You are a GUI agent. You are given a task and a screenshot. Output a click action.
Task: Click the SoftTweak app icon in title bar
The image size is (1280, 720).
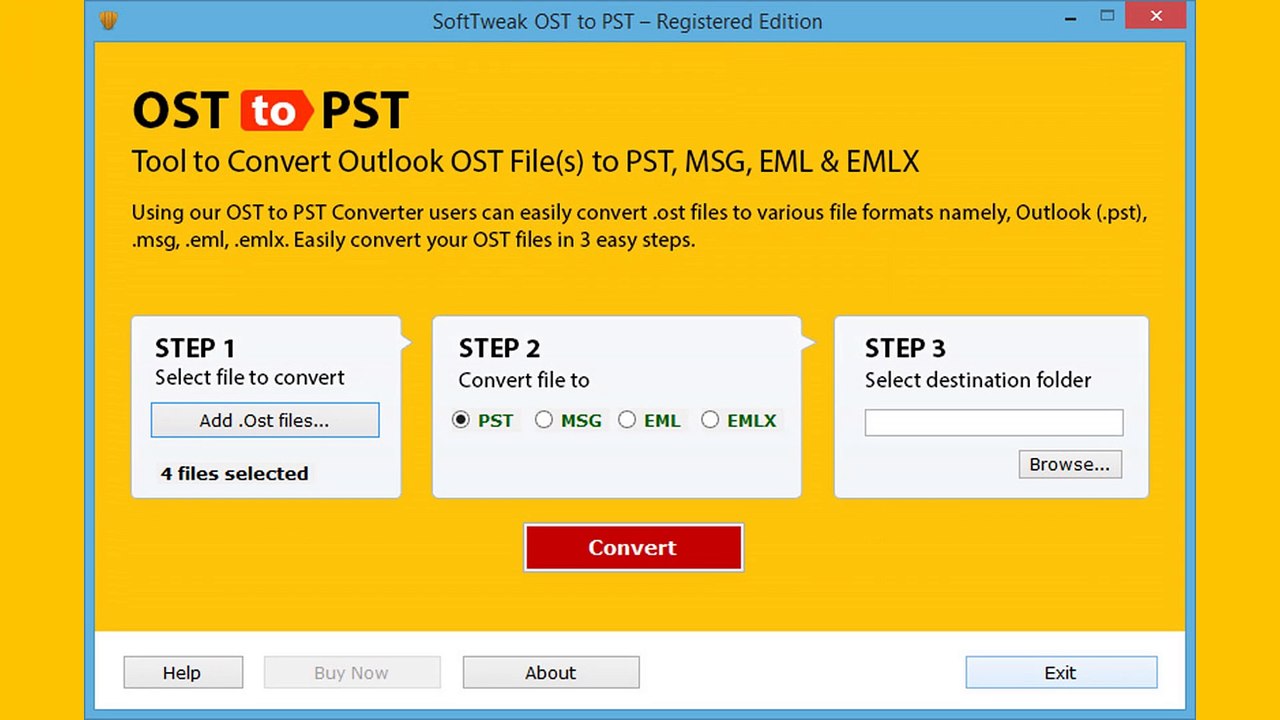click(109, 21)
